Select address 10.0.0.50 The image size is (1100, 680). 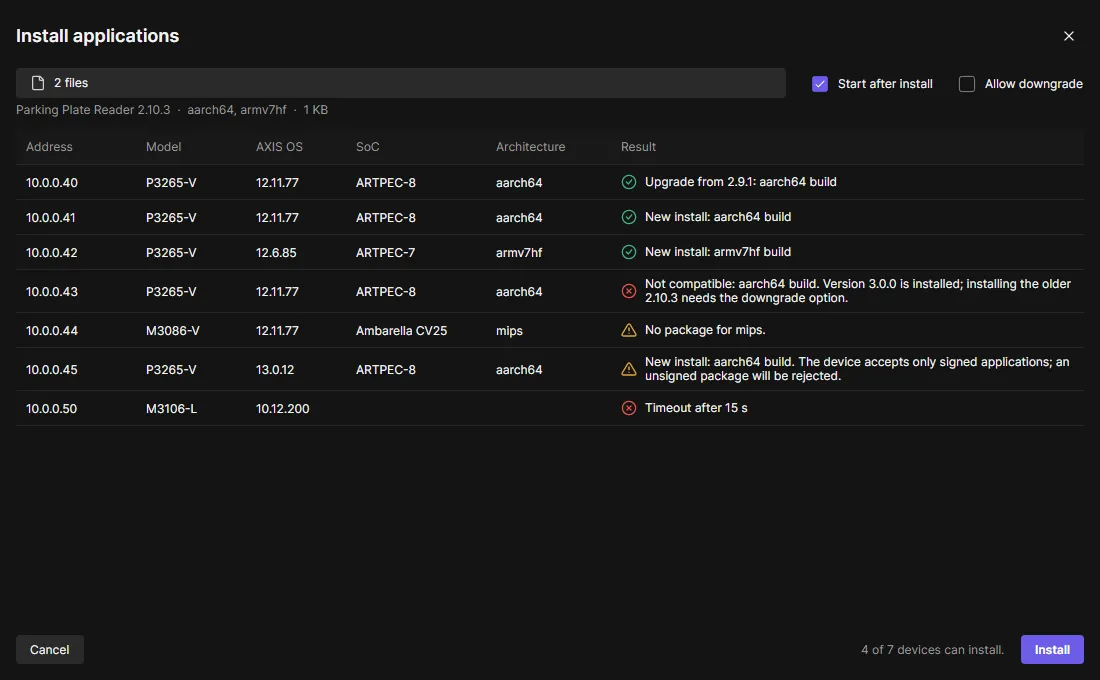click(51, 408)
